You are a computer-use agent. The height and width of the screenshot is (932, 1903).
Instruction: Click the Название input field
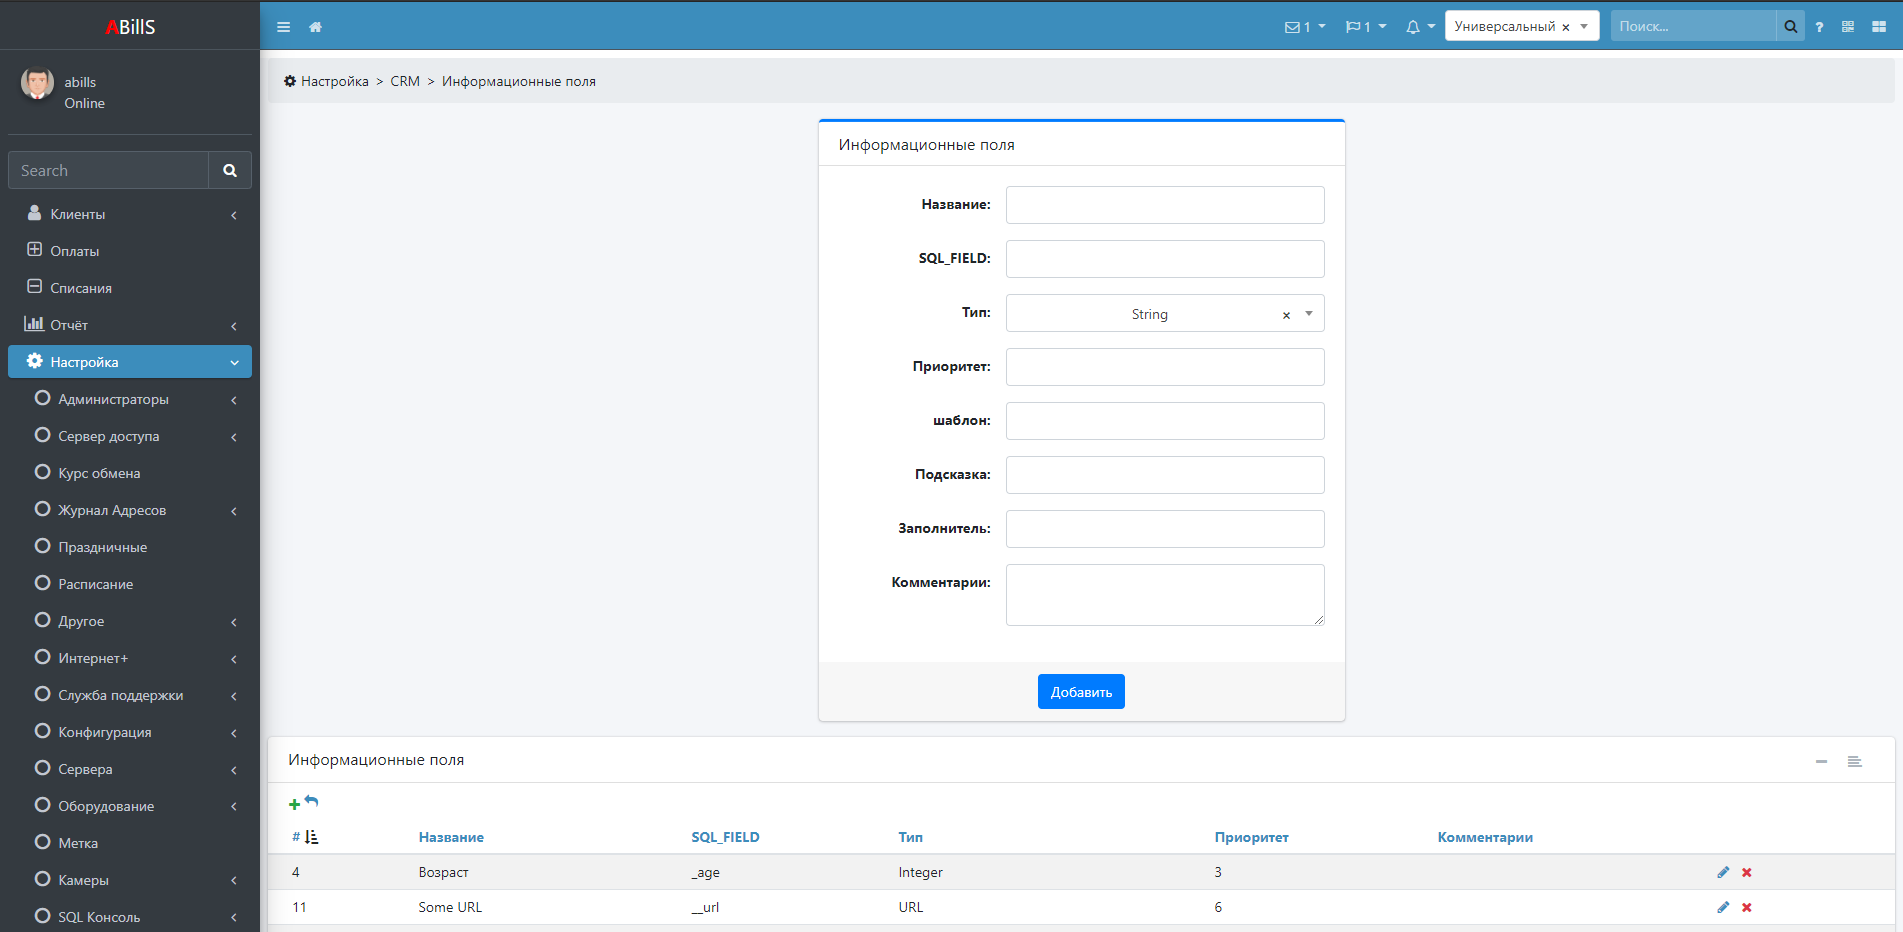point(1164,205)
